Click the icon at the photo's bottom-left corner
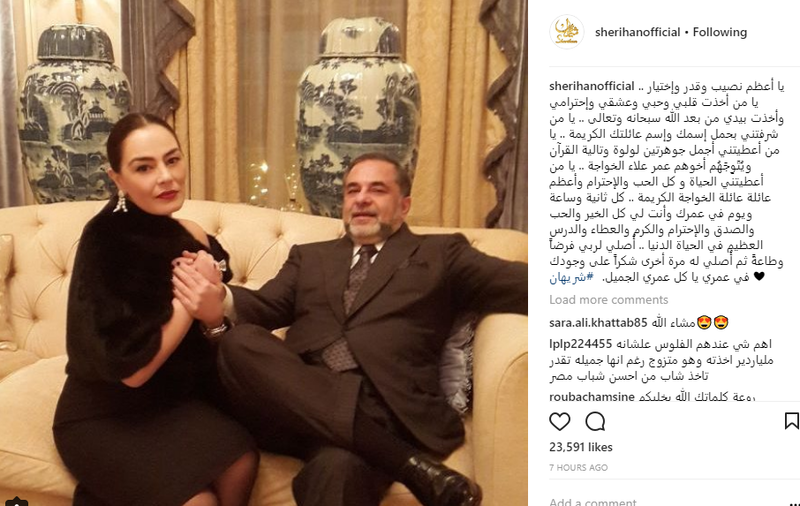This screenshot has height=506, width=800. (16, 501)
